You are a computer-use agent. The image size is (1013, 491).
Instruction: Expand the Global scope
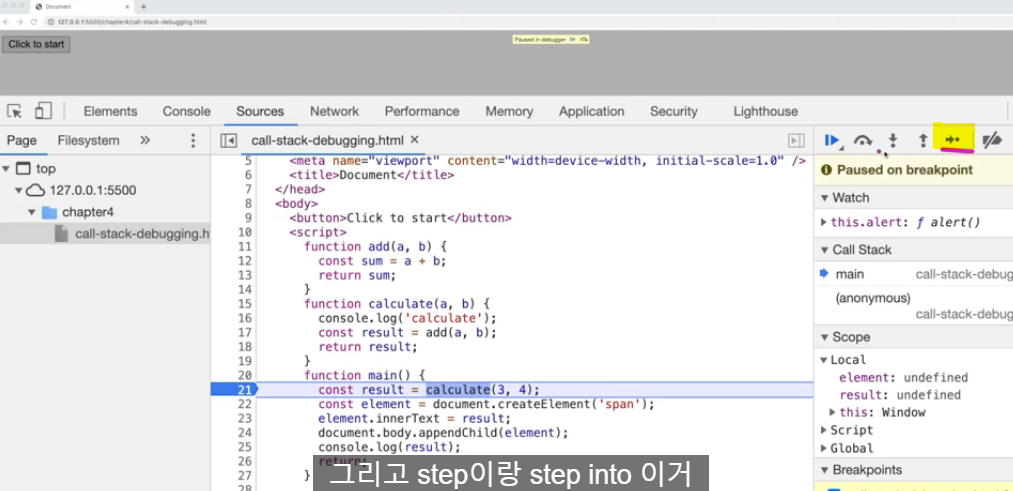pos(824,448)
